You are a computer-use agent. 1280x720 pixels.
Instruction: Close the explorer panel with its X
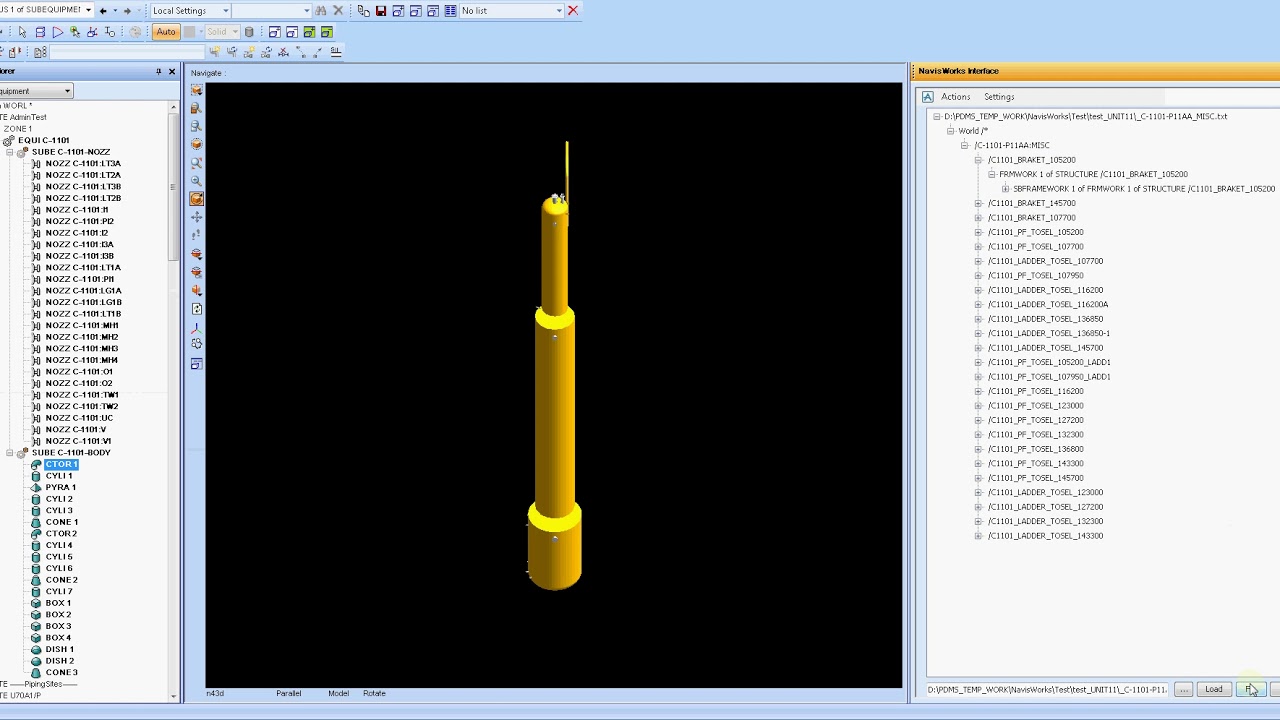tap(172, 71)
